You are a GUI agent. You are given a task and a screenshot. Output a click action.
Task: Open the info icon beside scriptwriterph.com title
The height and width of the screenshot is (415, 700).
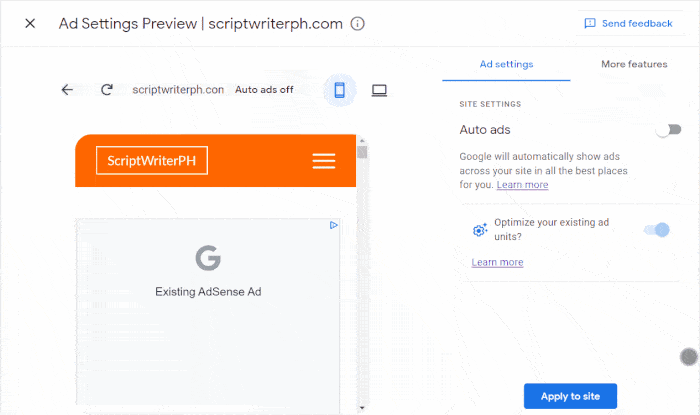[x=357, y=23]
